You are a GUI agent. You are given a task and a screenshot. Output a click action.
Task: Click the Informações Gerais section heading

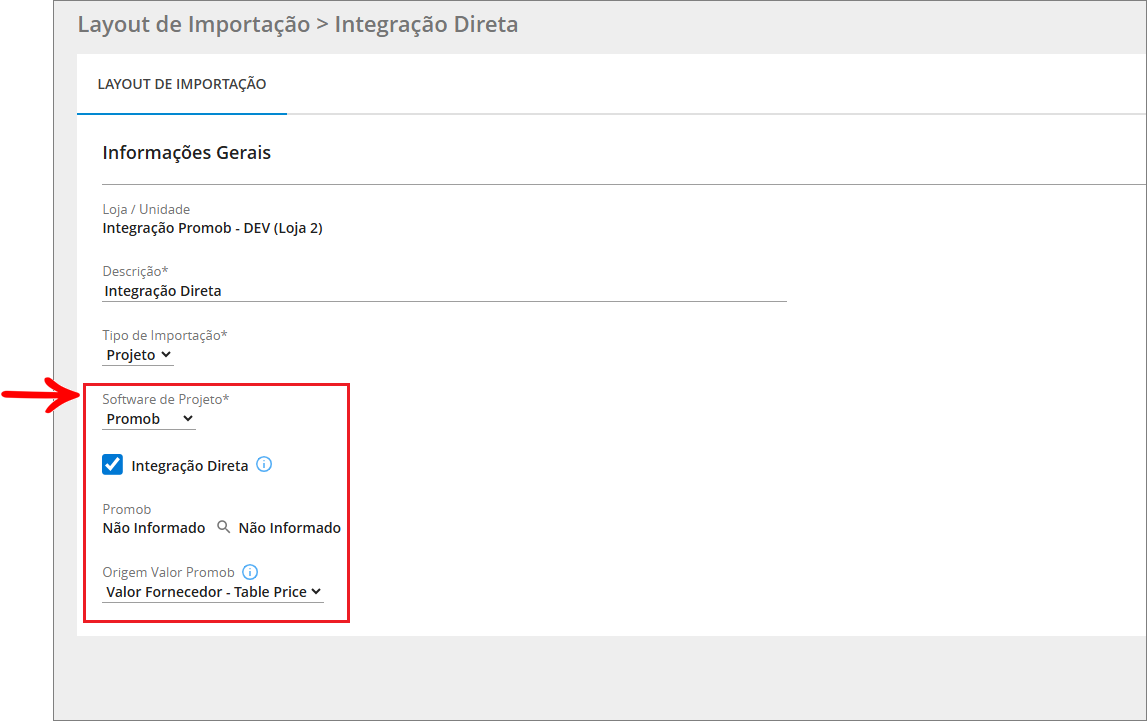tap(187, 153)
